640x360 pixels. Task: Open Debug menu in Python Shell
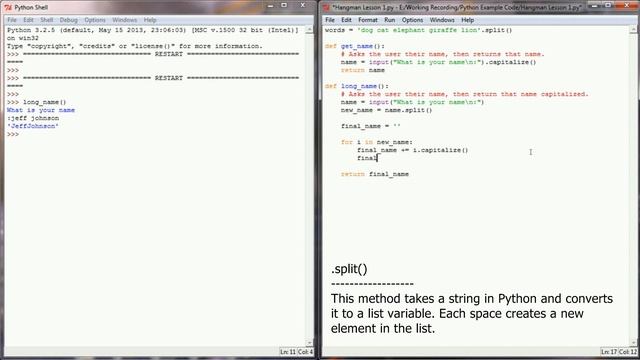coord(69,20)
